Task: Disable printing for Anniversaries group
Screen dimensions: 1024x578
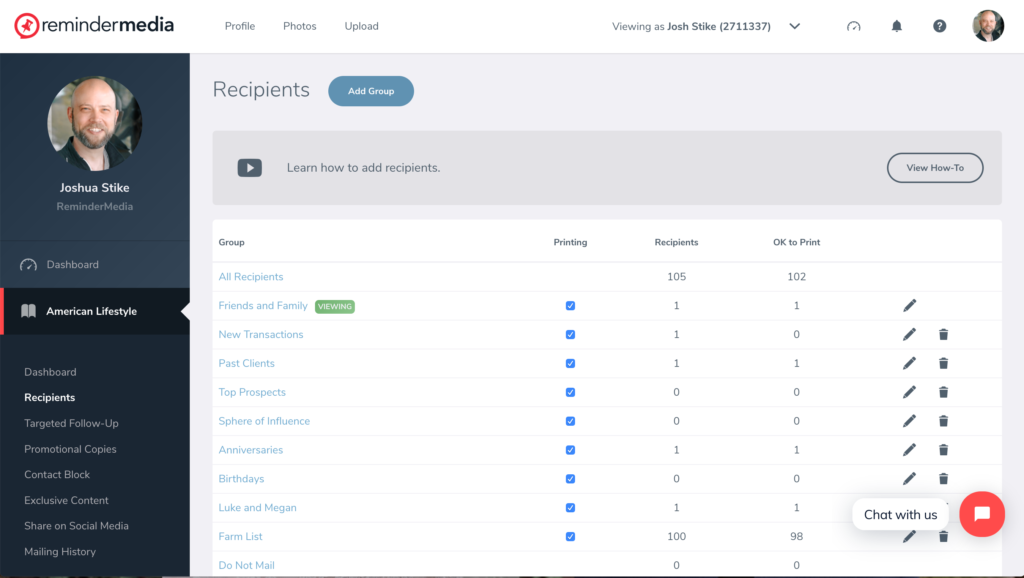Action: [x=570, y=450]
